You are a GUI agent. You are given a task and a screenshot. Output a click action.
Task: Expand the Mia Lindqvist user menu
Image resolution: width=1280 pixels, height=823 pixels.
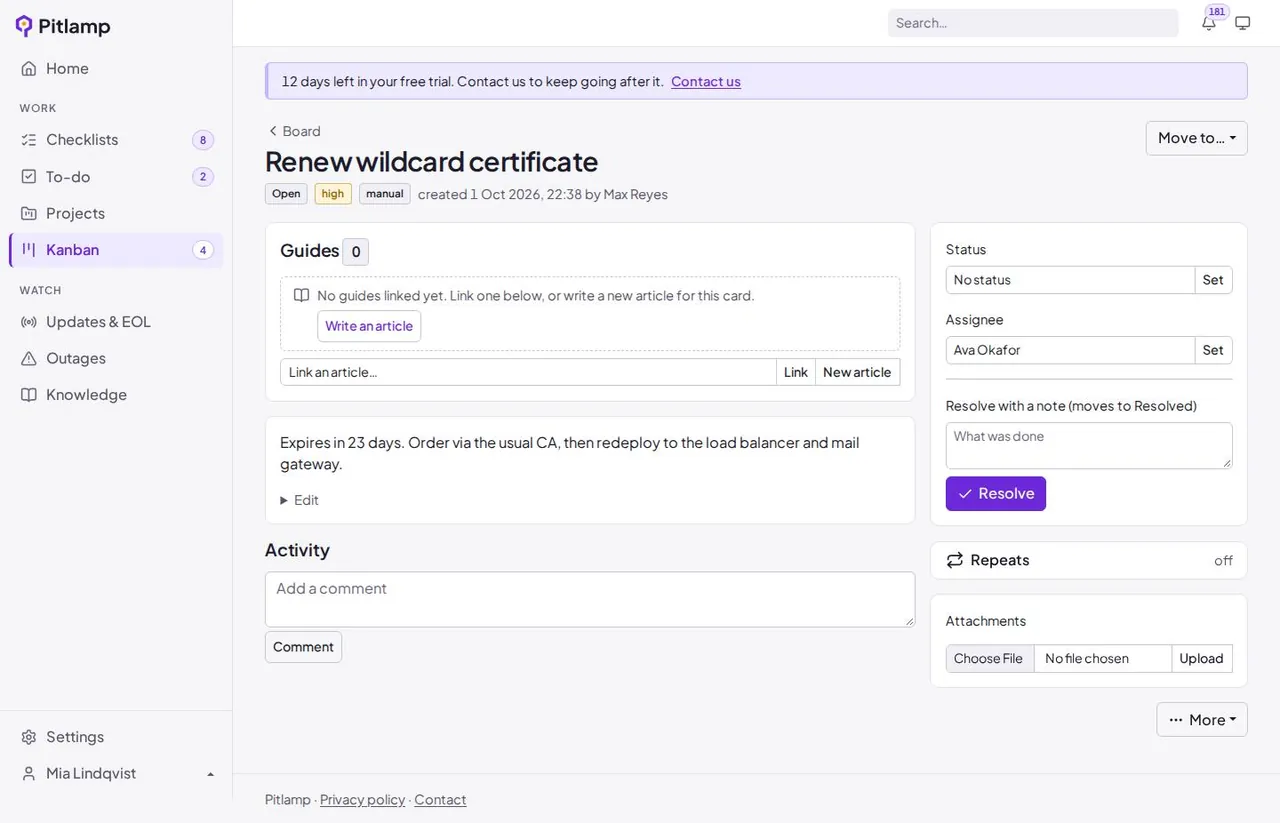coord(116,774)
